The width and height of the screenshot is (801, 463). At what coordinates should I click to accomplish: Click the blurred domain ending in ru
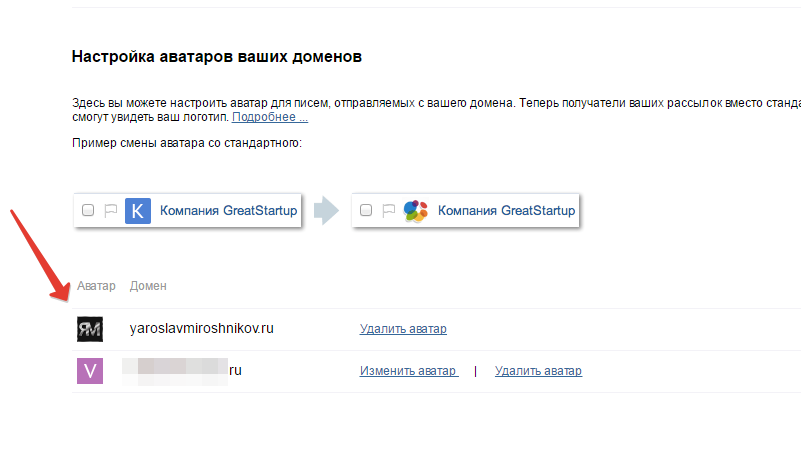(182, 371)
